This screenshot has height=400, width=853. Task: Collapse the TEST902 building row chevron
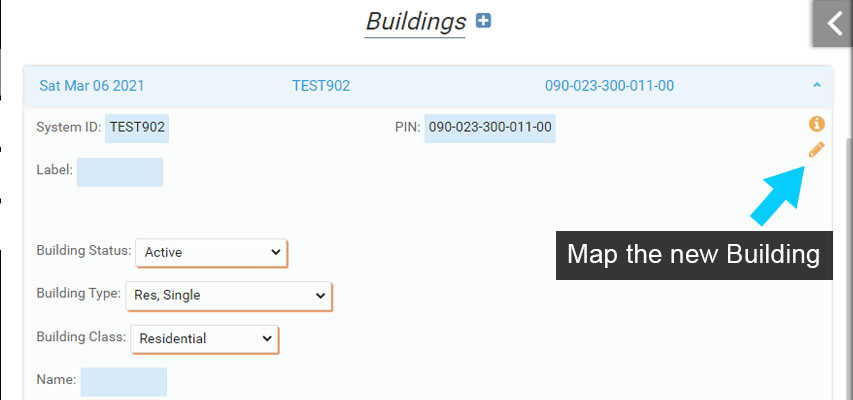point(817,86)
